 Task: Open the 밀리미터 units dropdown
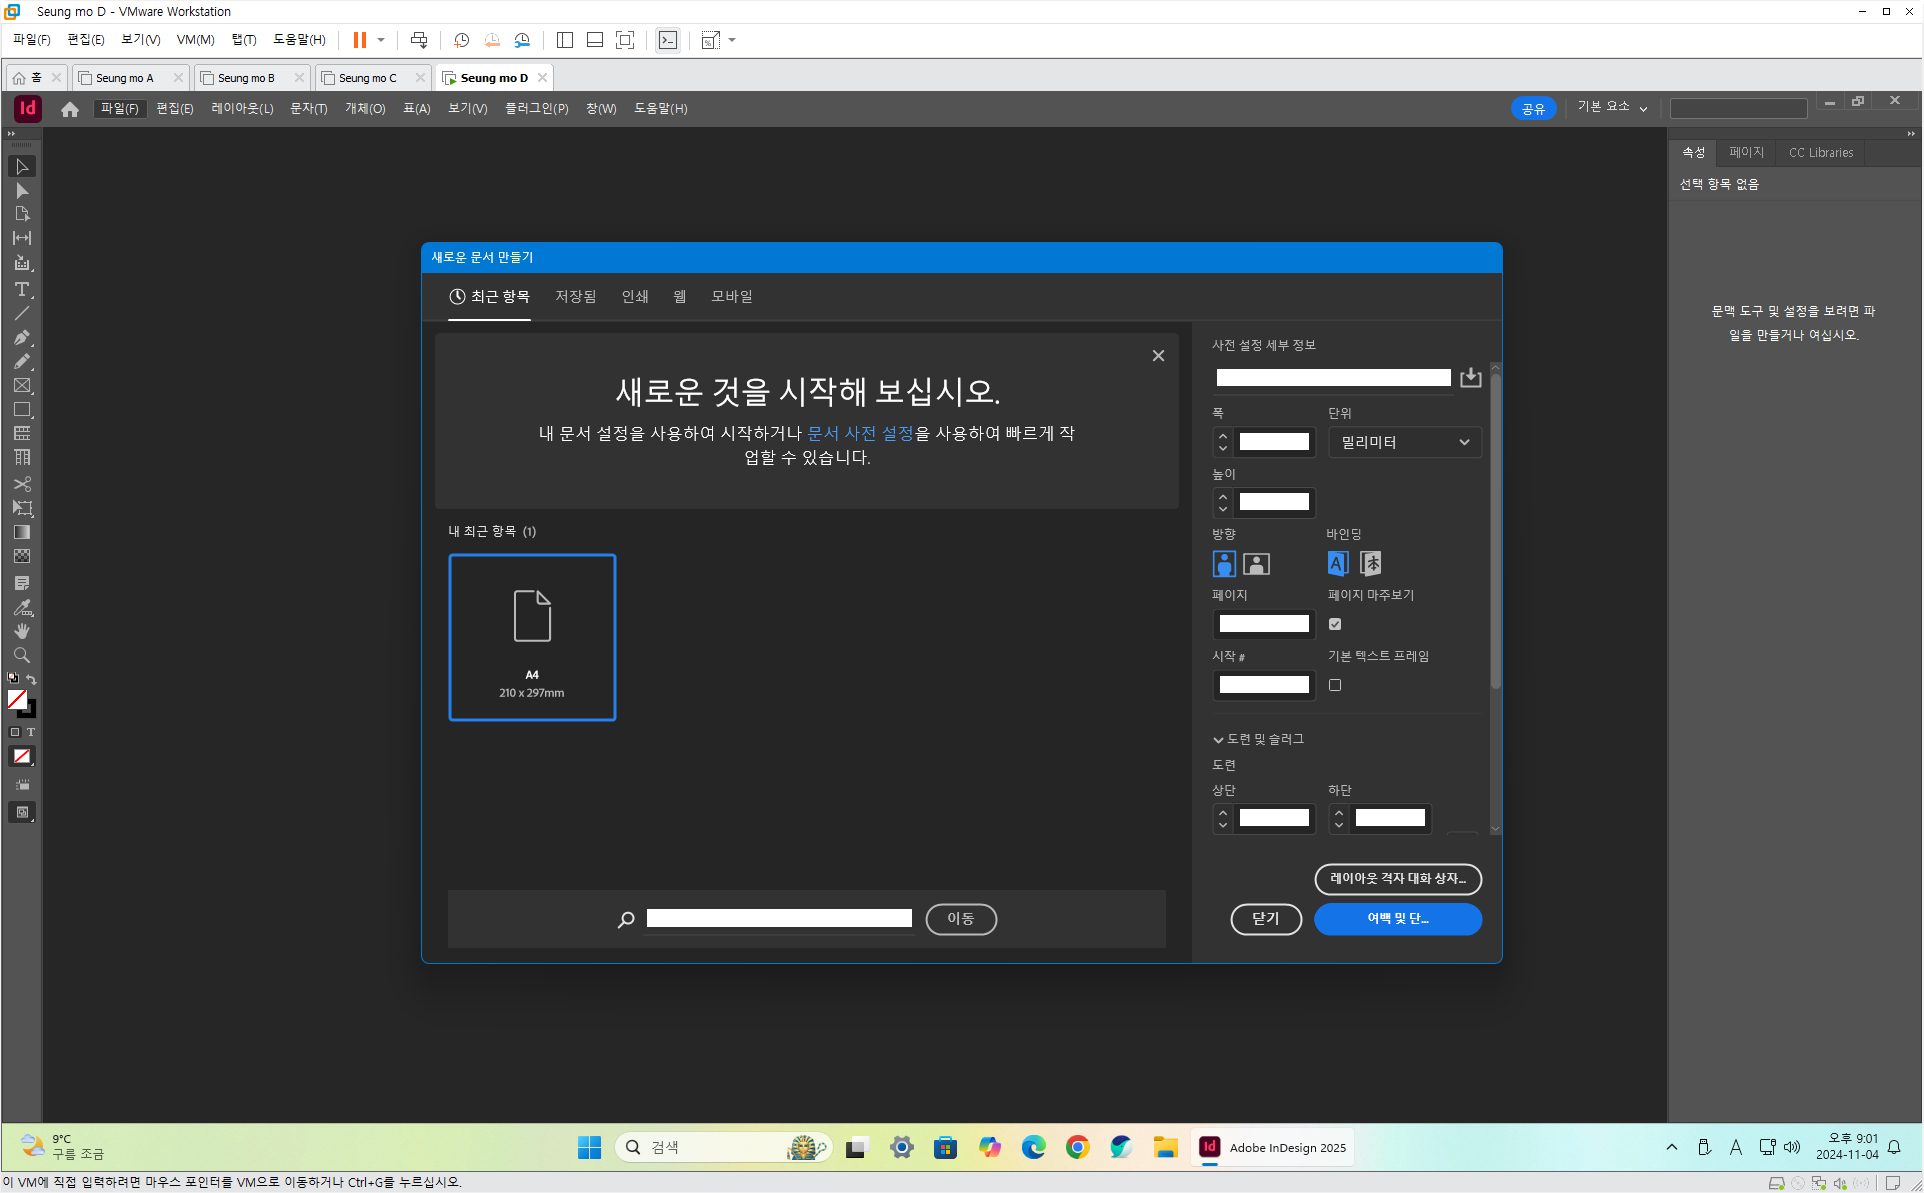[1404, 442]
